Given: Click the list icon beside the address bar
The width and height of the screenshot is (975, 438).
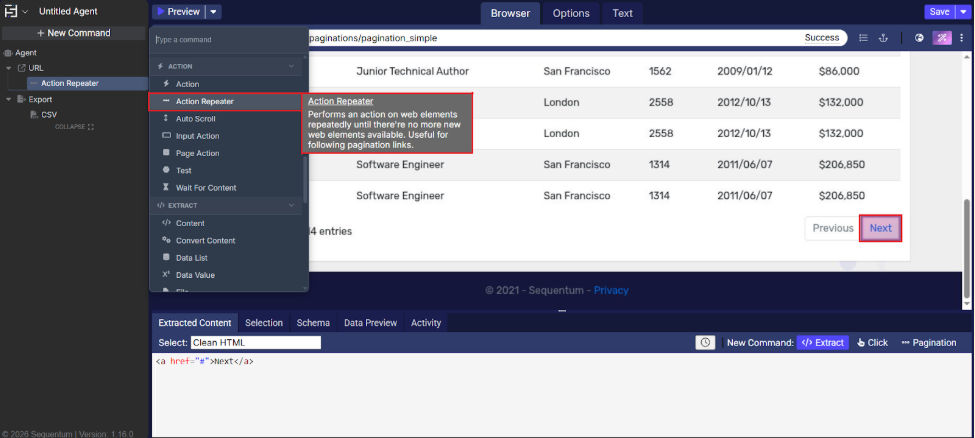Looking at the screenshot, I should point(863,38).
